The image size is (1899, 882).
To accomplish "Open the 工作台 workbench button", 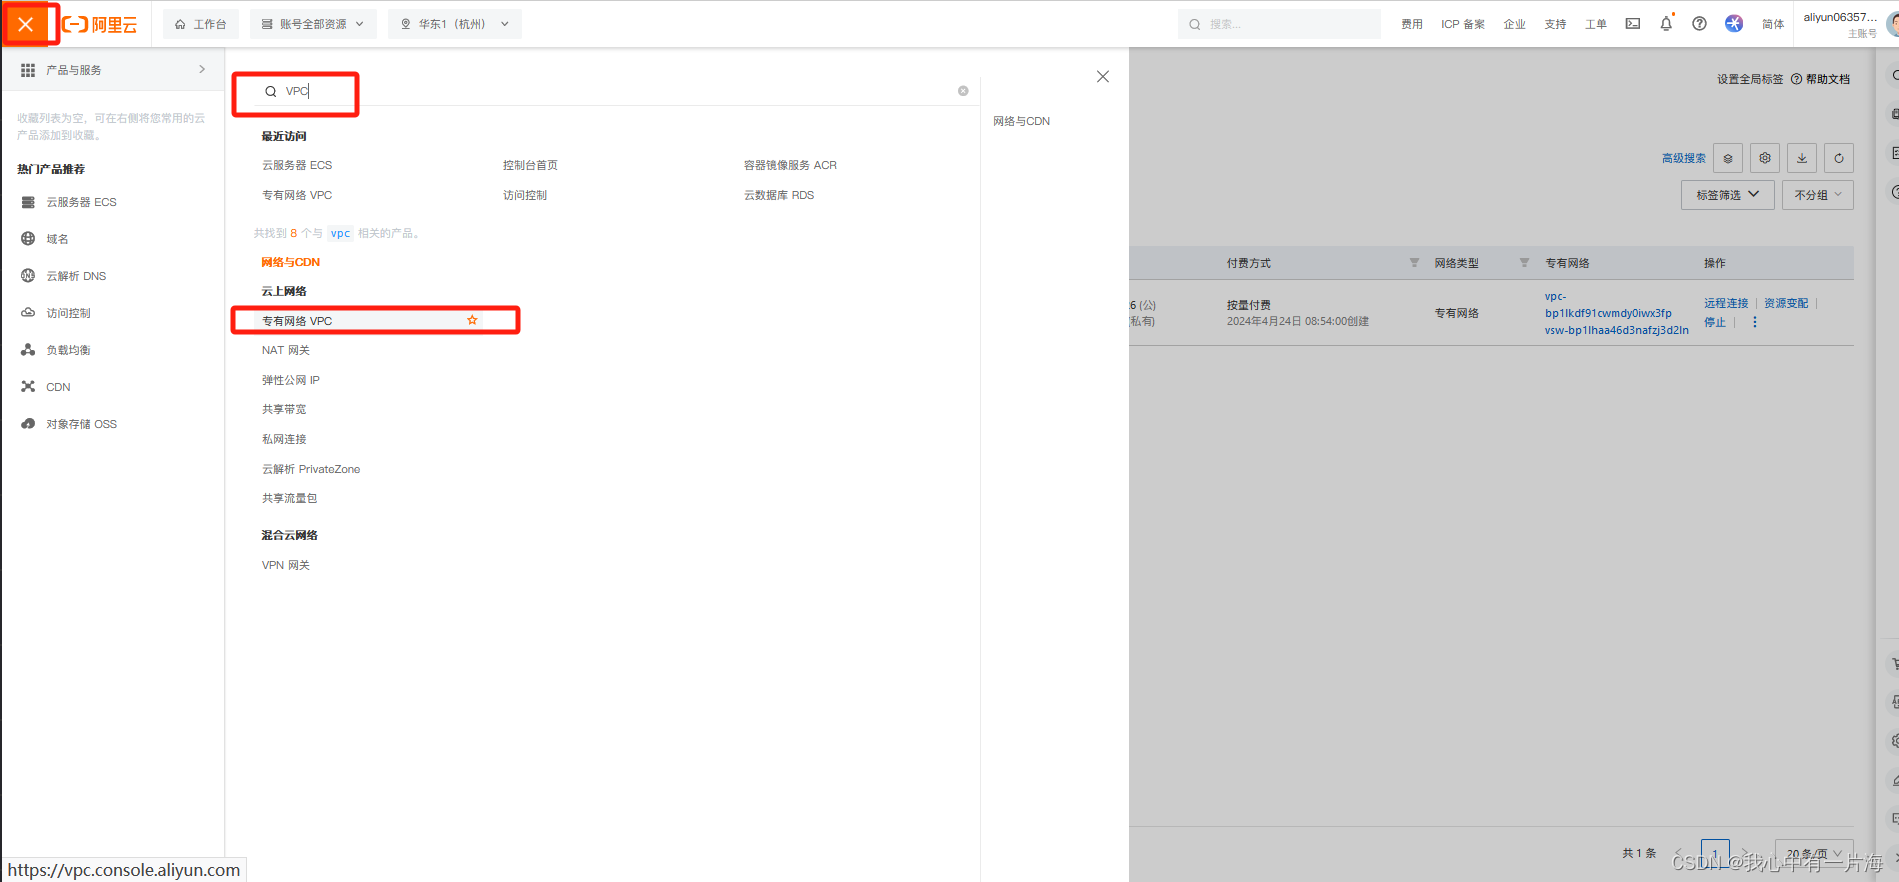I will [x=201, y=24].
